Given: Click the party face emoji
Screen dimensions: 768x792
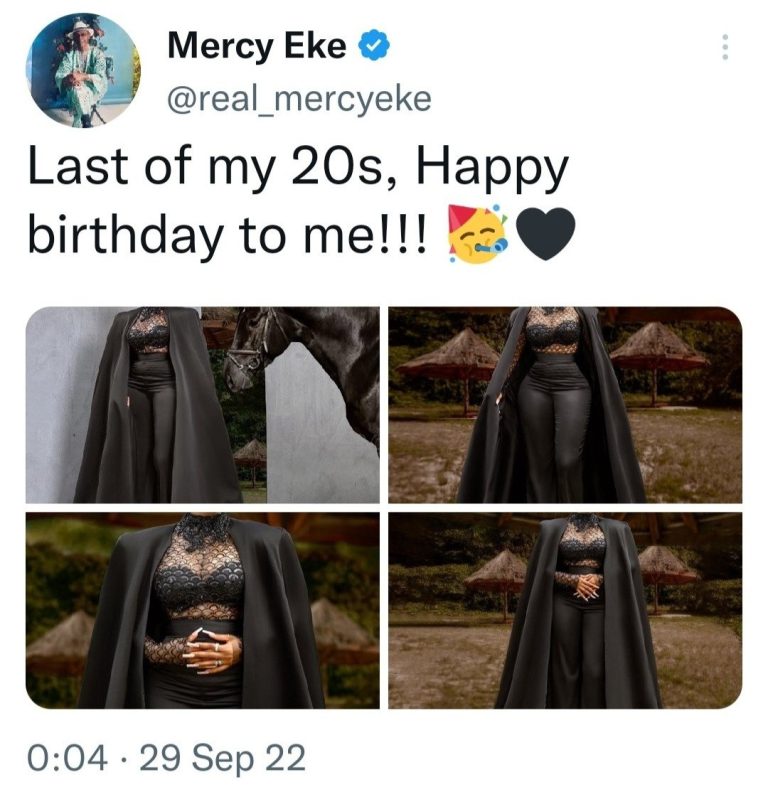Looking at the screenshot, I should (x=478, y=238).
